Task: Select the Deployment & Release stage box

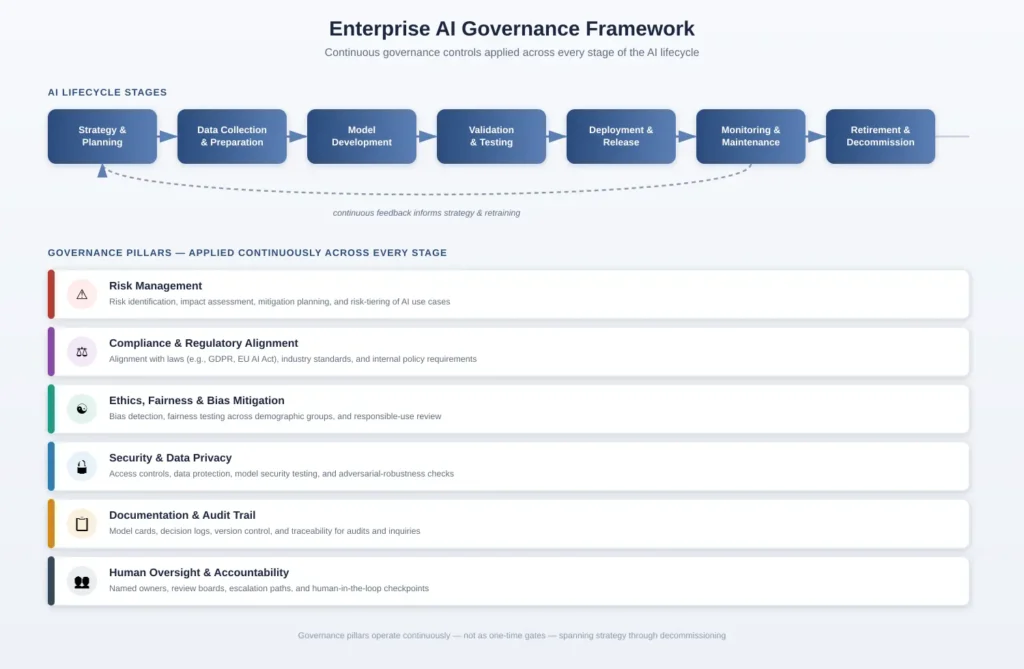Action: (x=621, y=136)
